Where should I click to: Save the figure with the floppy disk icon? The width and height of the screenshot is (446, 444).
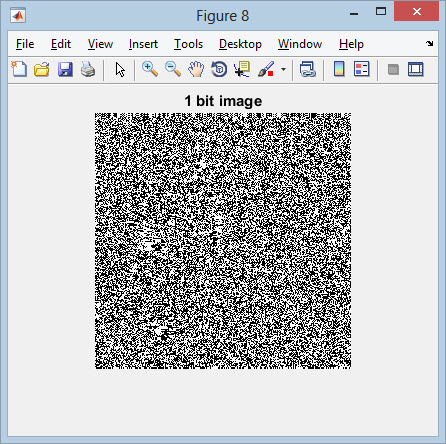65,70
